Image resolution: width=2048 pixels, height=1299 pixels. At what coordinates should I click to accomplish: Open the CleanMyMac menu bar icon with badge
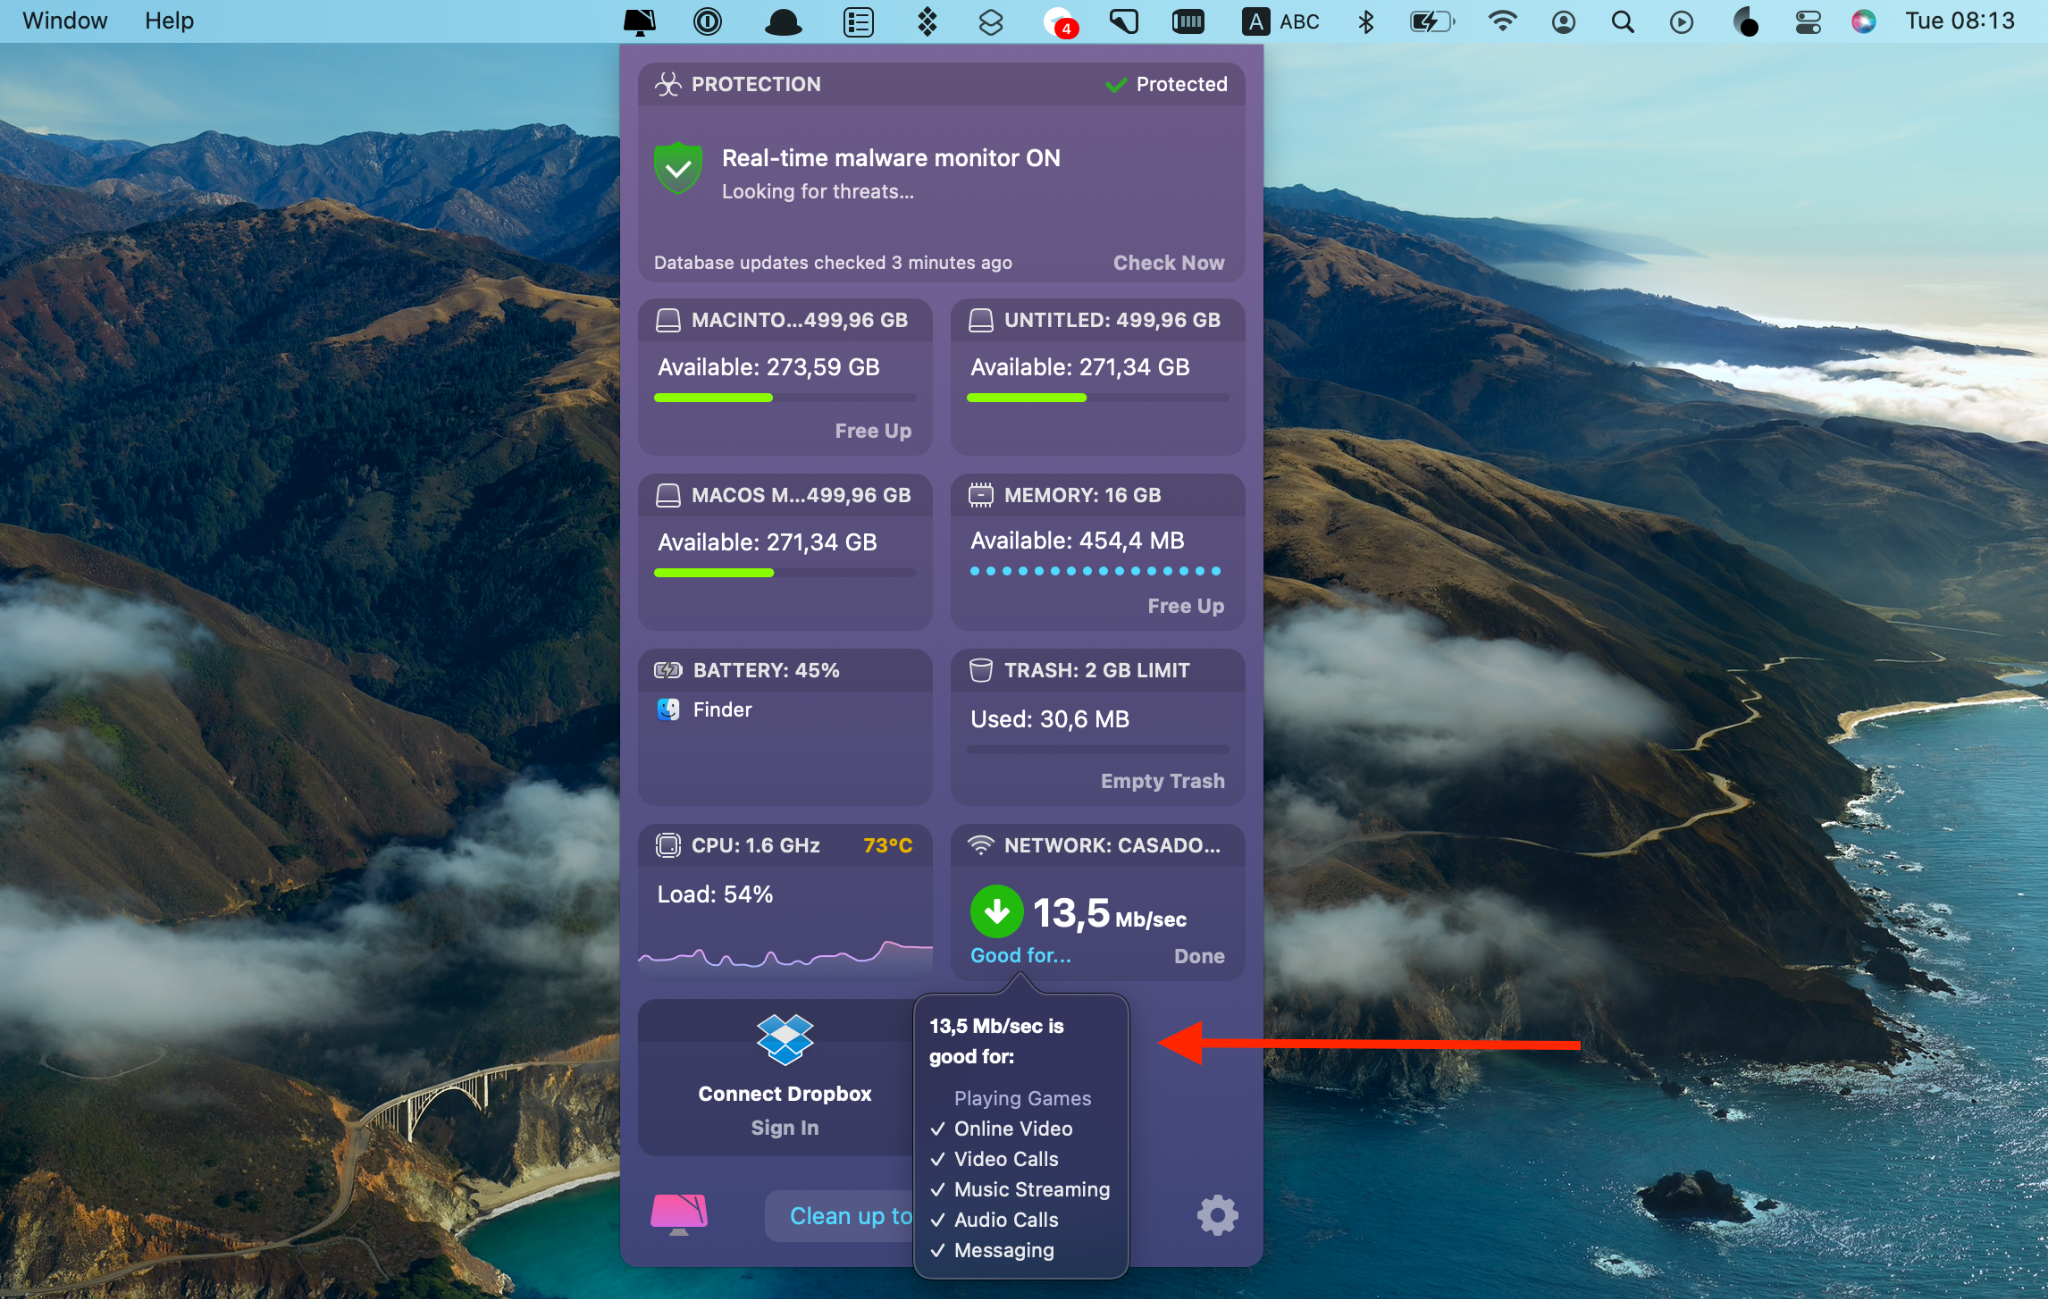1060,21
